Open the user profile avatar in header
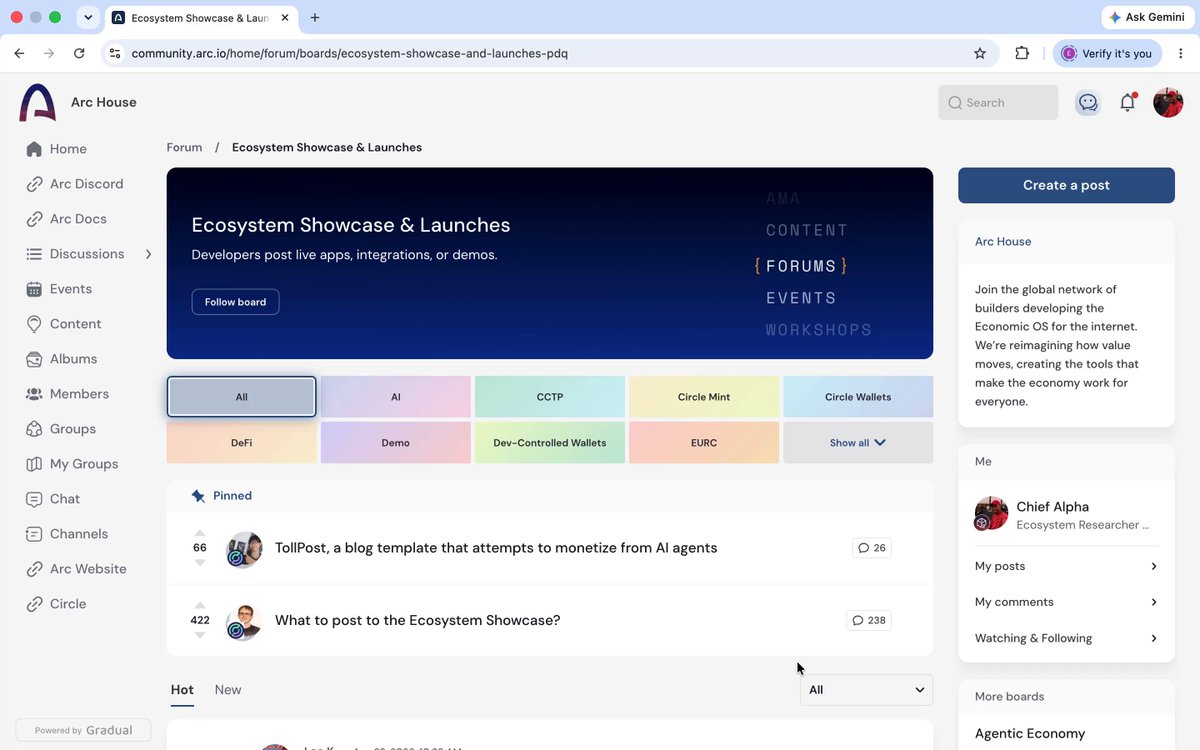Image resolution: width=1200 pixels, height=750 pixels. click(1168, 102)
